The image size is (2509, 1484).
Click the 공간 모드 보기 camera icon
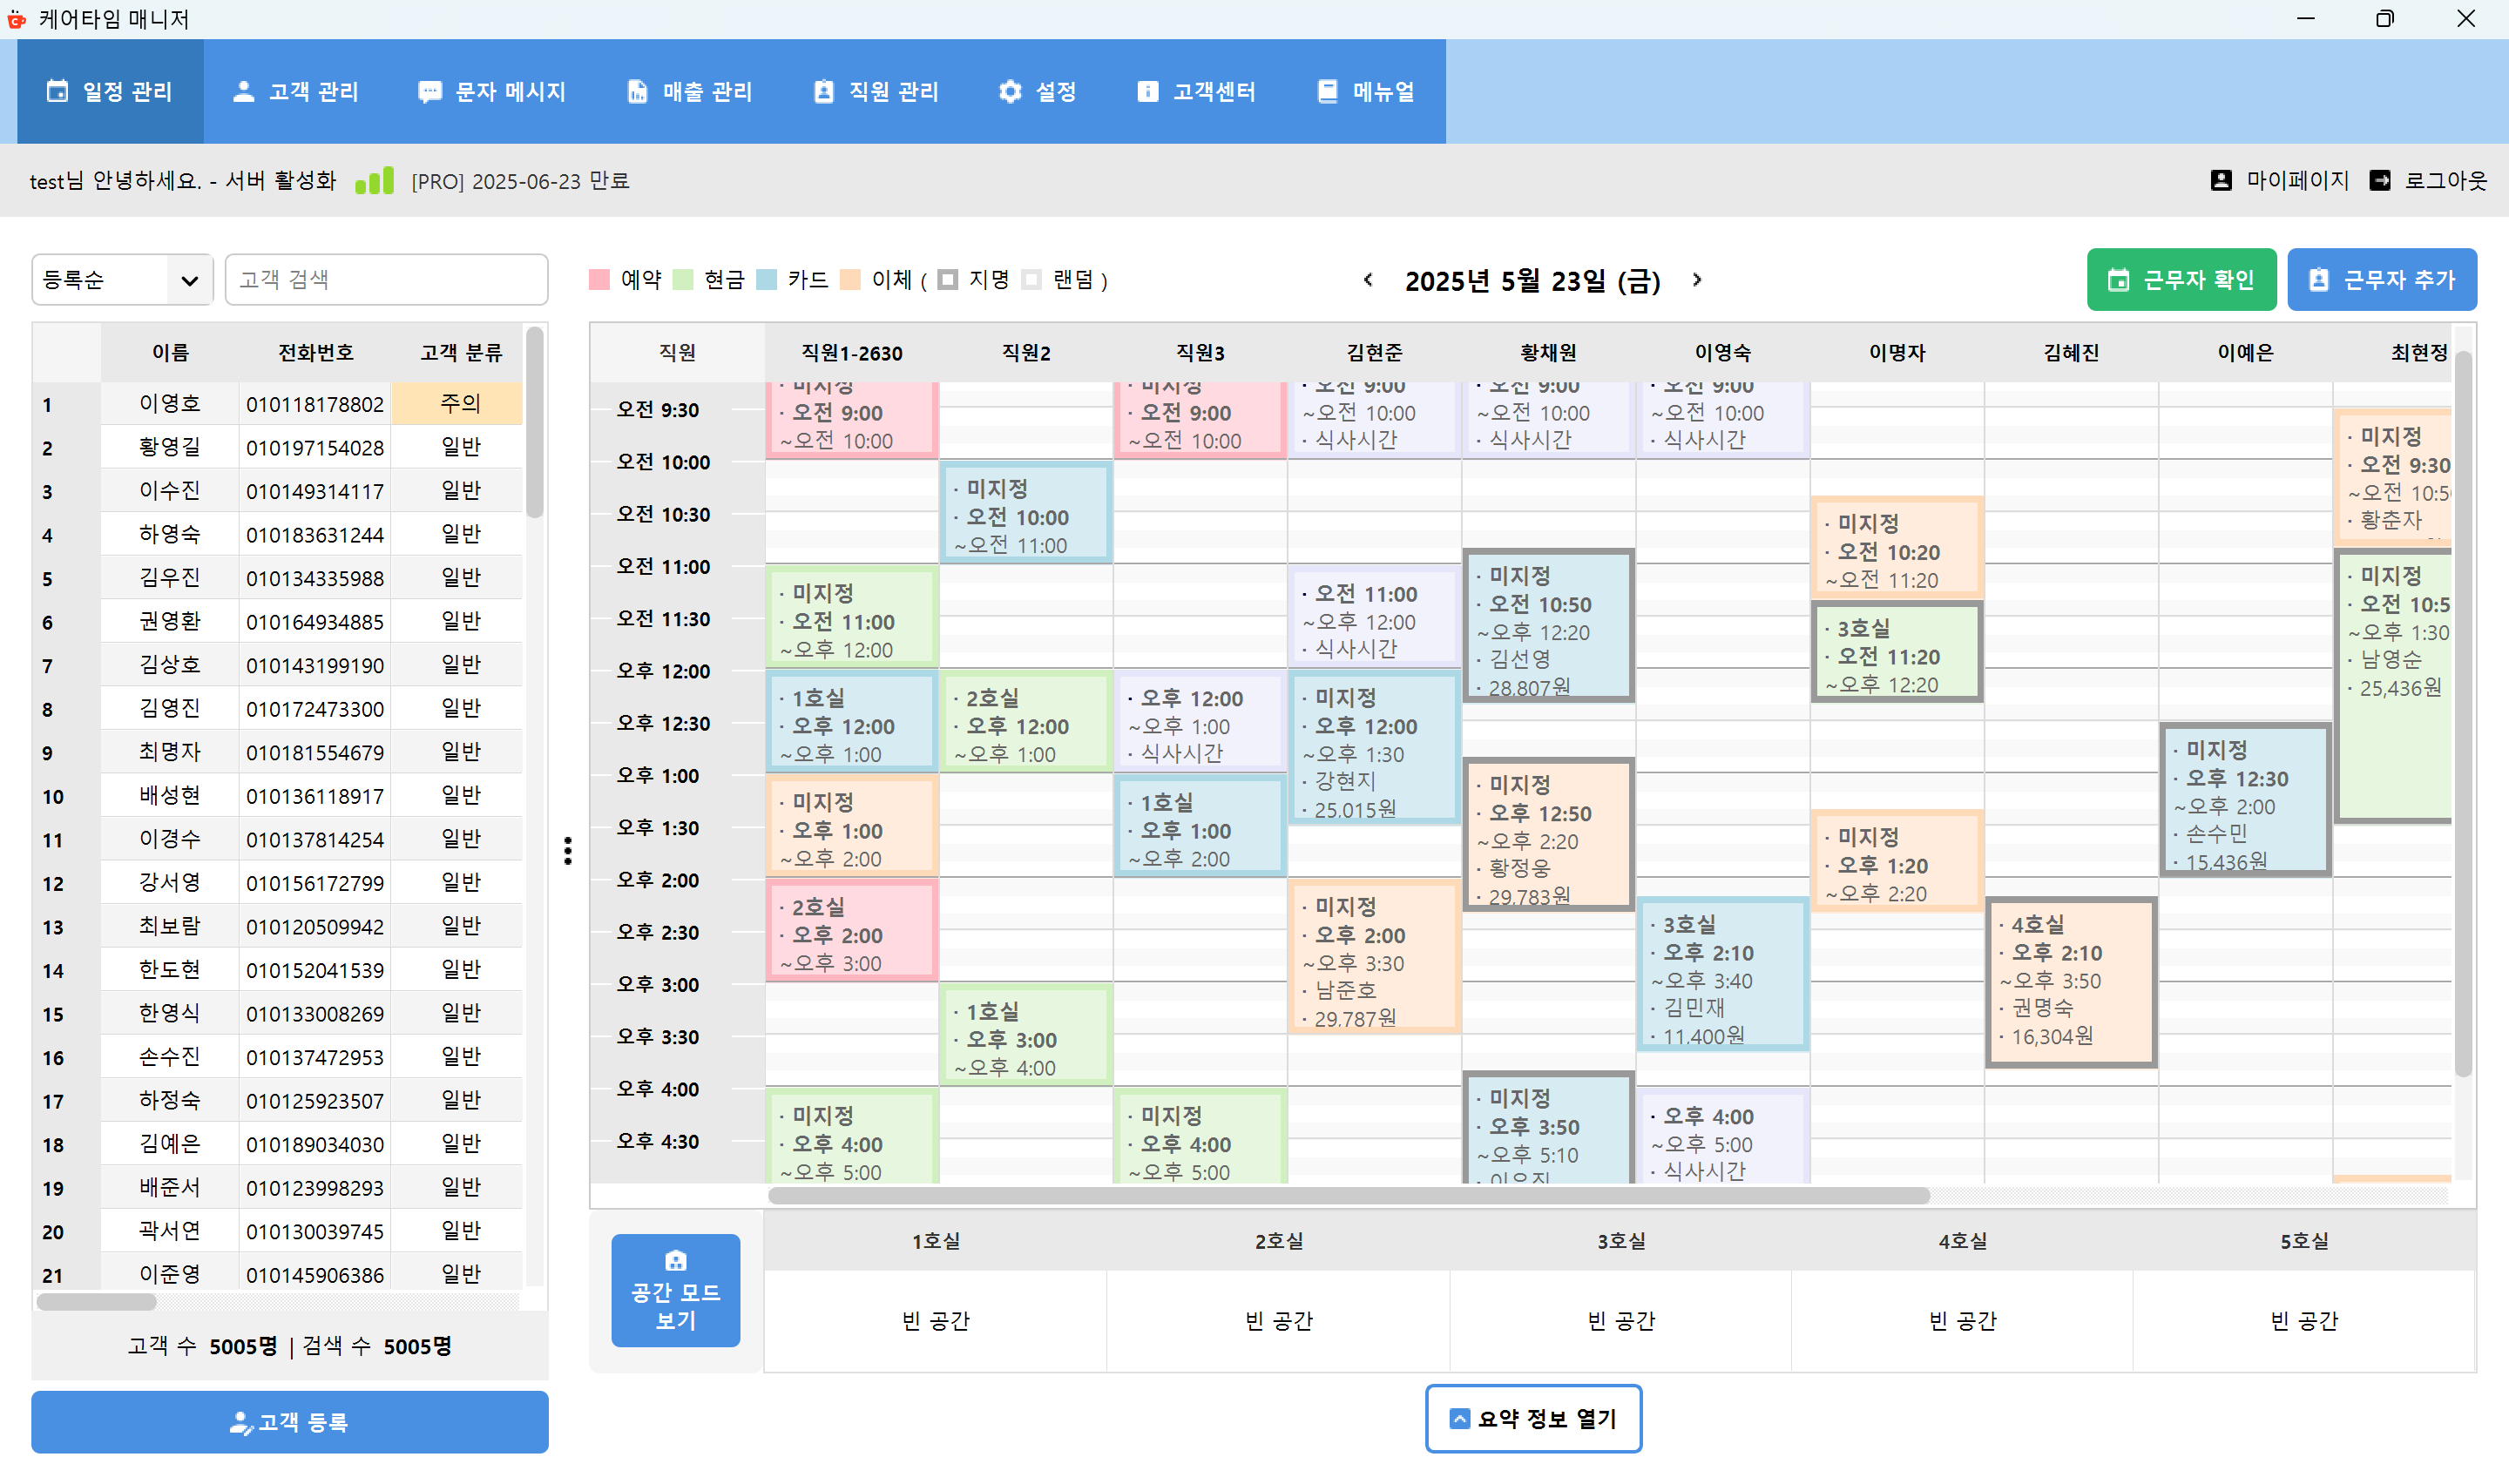tap(675, 1261)
